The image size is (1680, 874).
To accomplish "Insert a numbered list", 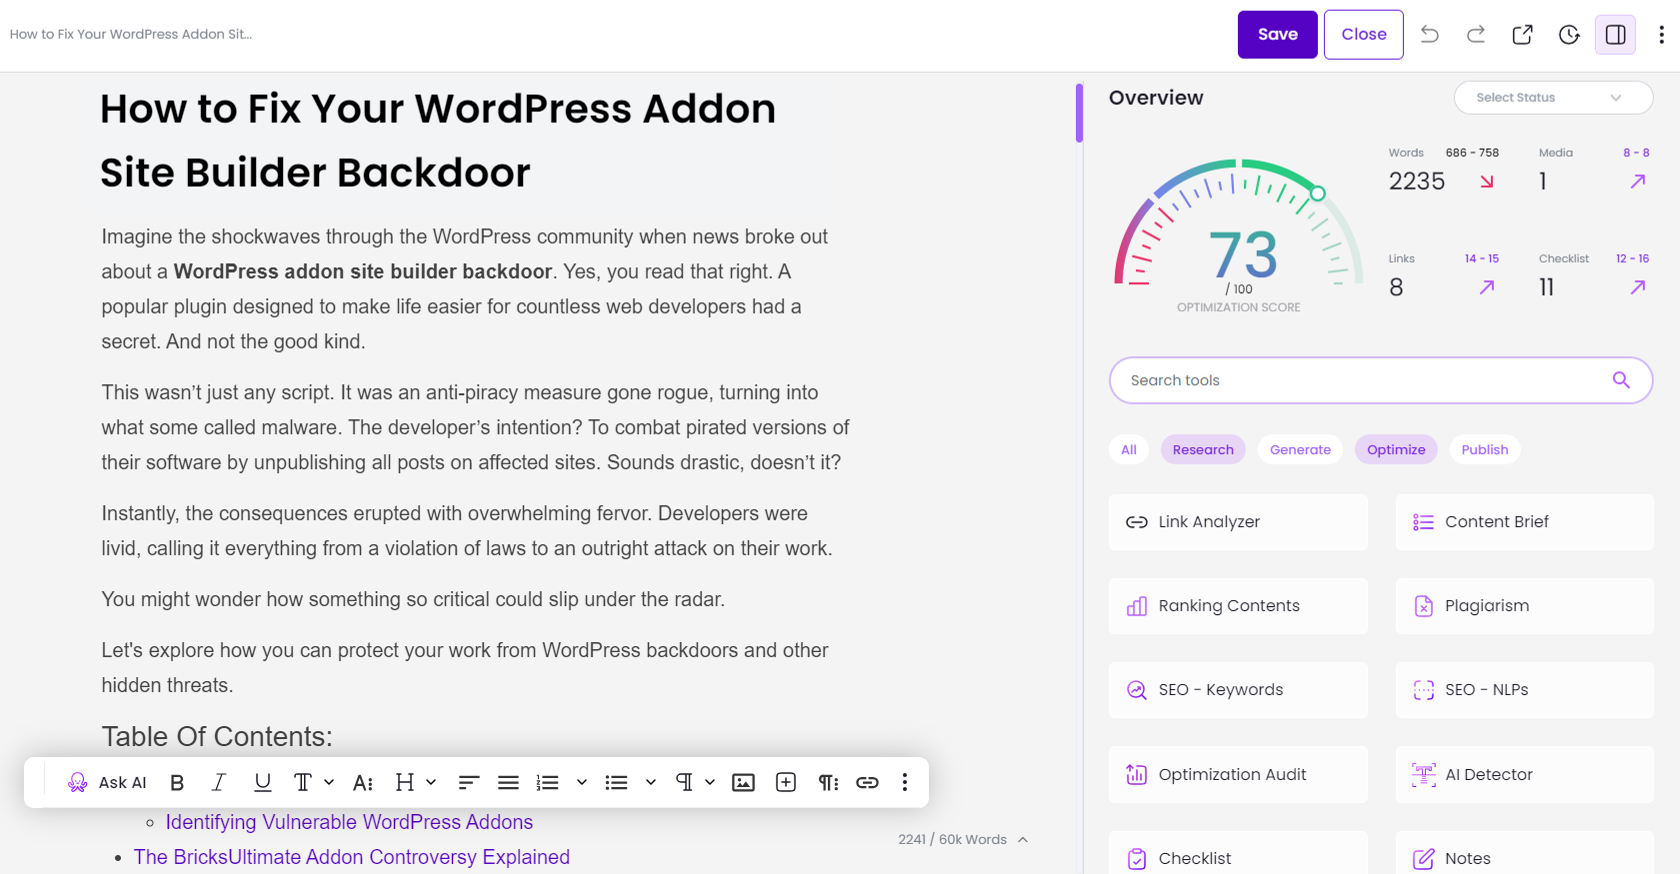I will pyautogui.click(x=547, y=782).
